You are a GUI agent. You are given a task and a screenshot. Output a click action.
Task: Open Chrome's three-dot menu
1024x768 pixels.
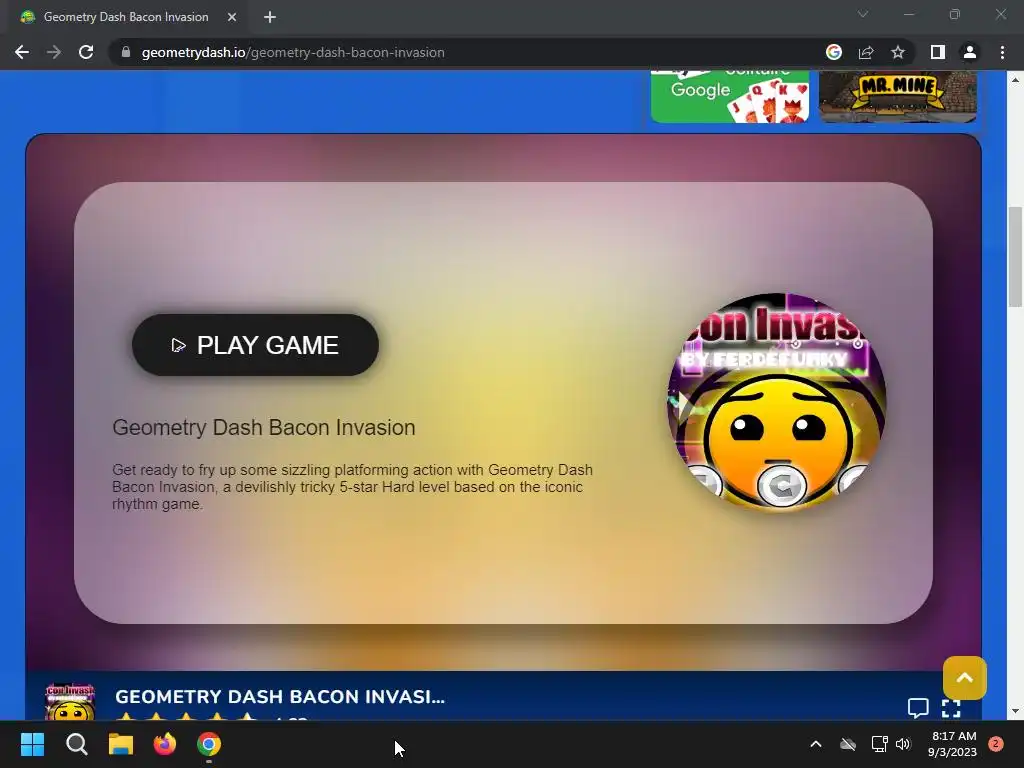coord(1002,52)
